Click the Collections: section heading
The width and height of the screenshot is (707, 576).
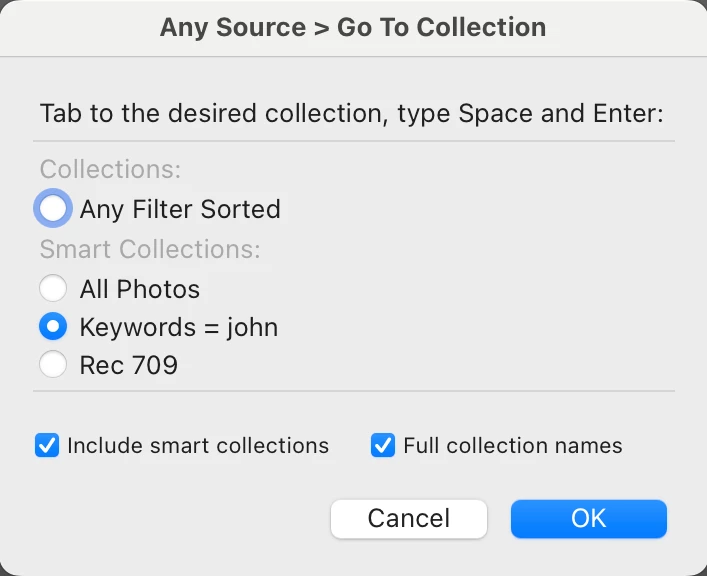(x=111, y=169)
